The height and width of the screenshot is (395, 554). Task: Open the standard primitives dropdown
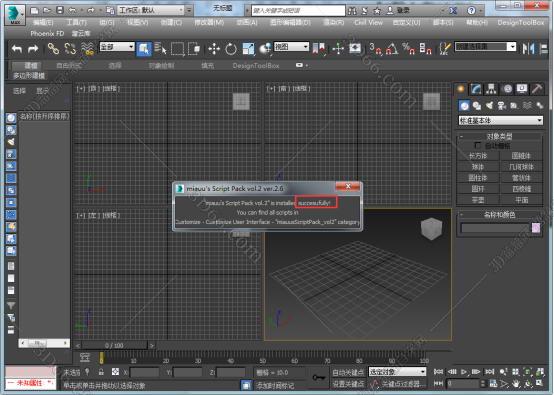501,120
